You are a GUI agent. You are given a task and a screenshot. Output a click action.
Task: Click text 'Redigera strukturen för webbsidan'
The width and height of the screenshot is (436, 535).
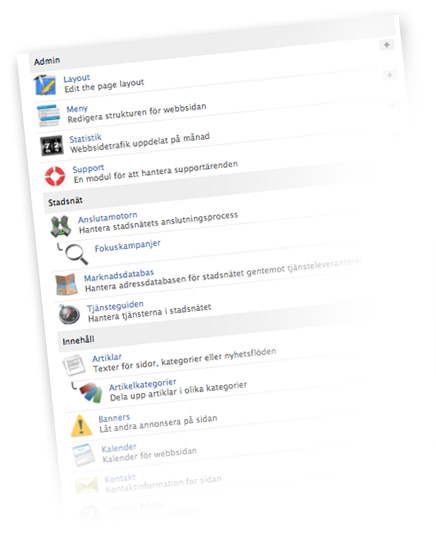[136, 113]
